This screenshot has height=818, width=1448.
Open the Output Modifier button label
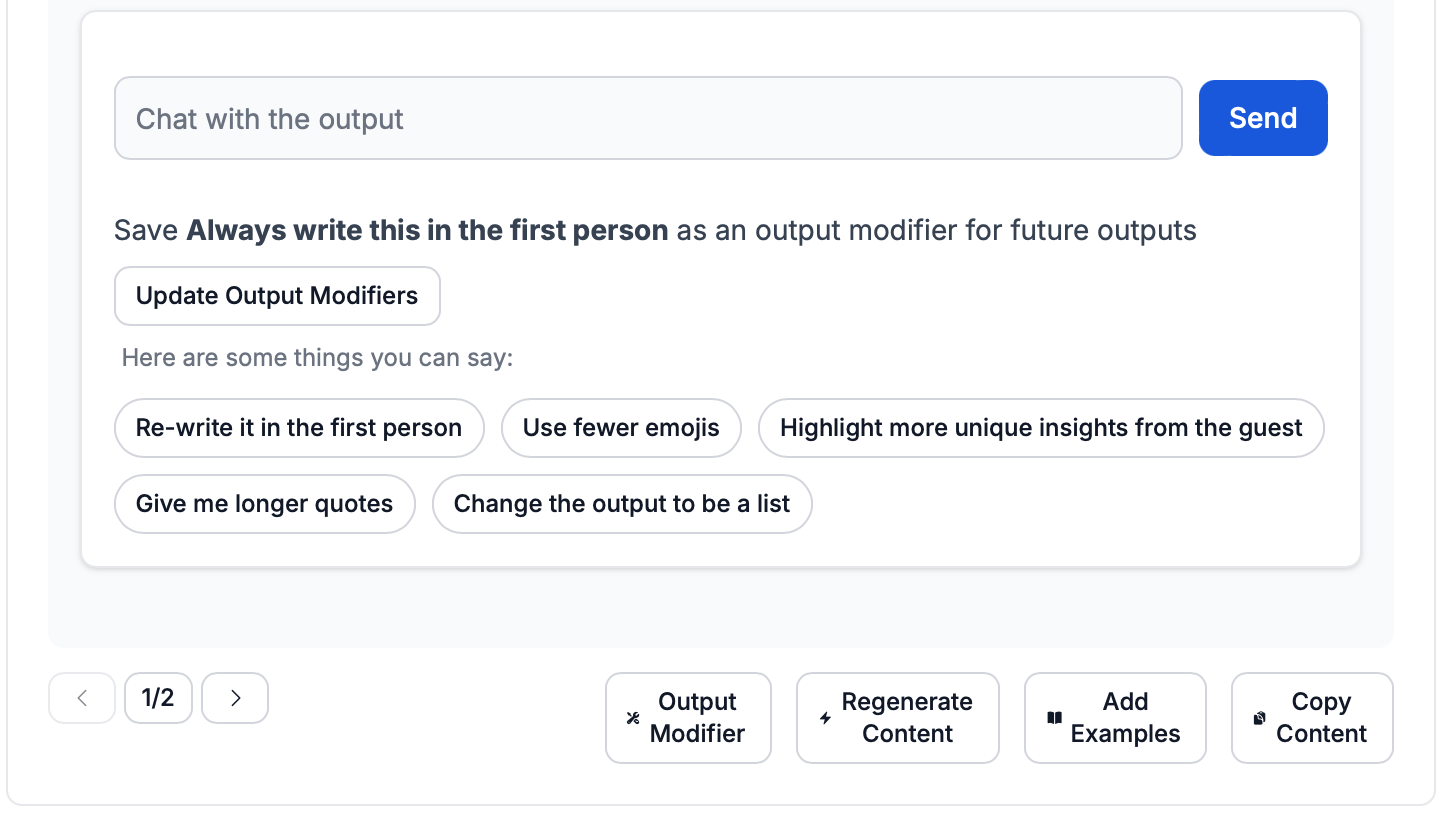pos(697,718)
